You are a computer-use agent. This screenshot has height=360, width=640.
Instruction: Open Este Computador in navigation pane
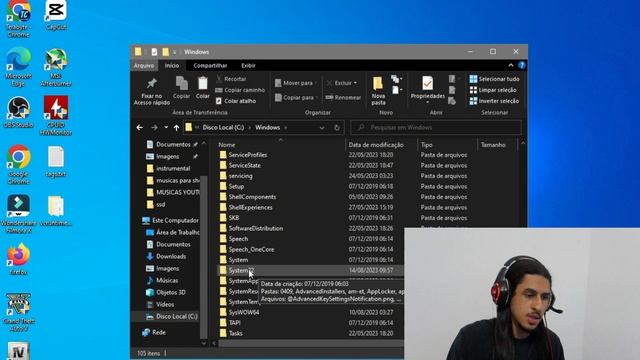[x=171, y=220]
